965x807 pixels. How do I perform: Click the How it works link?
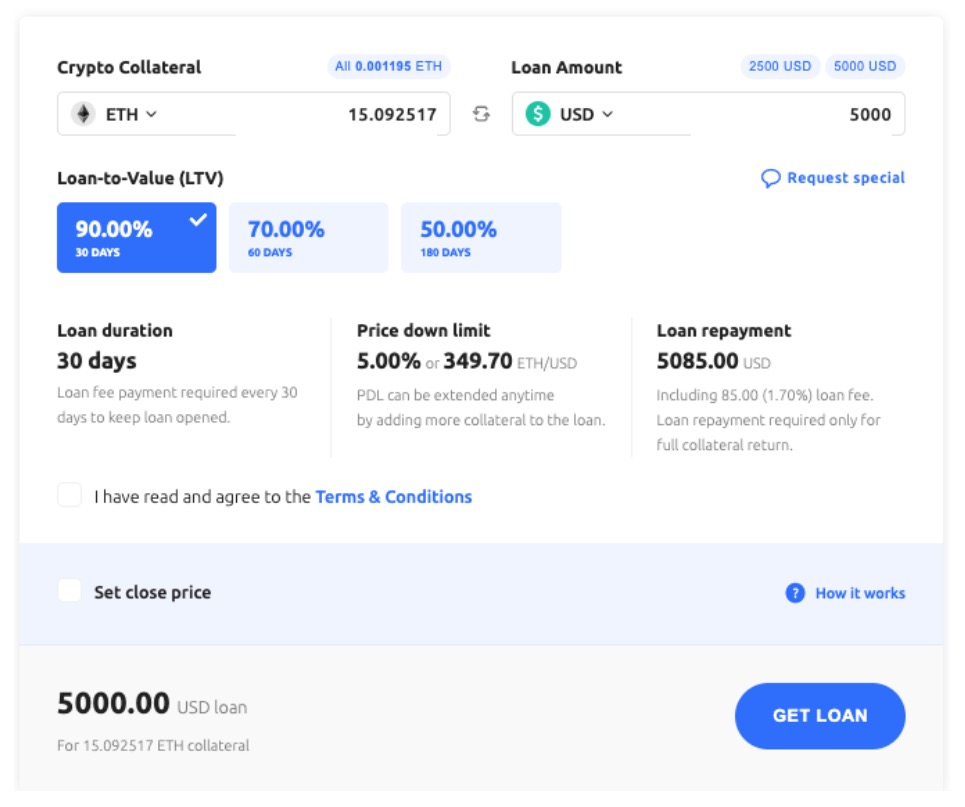point(859,593)
